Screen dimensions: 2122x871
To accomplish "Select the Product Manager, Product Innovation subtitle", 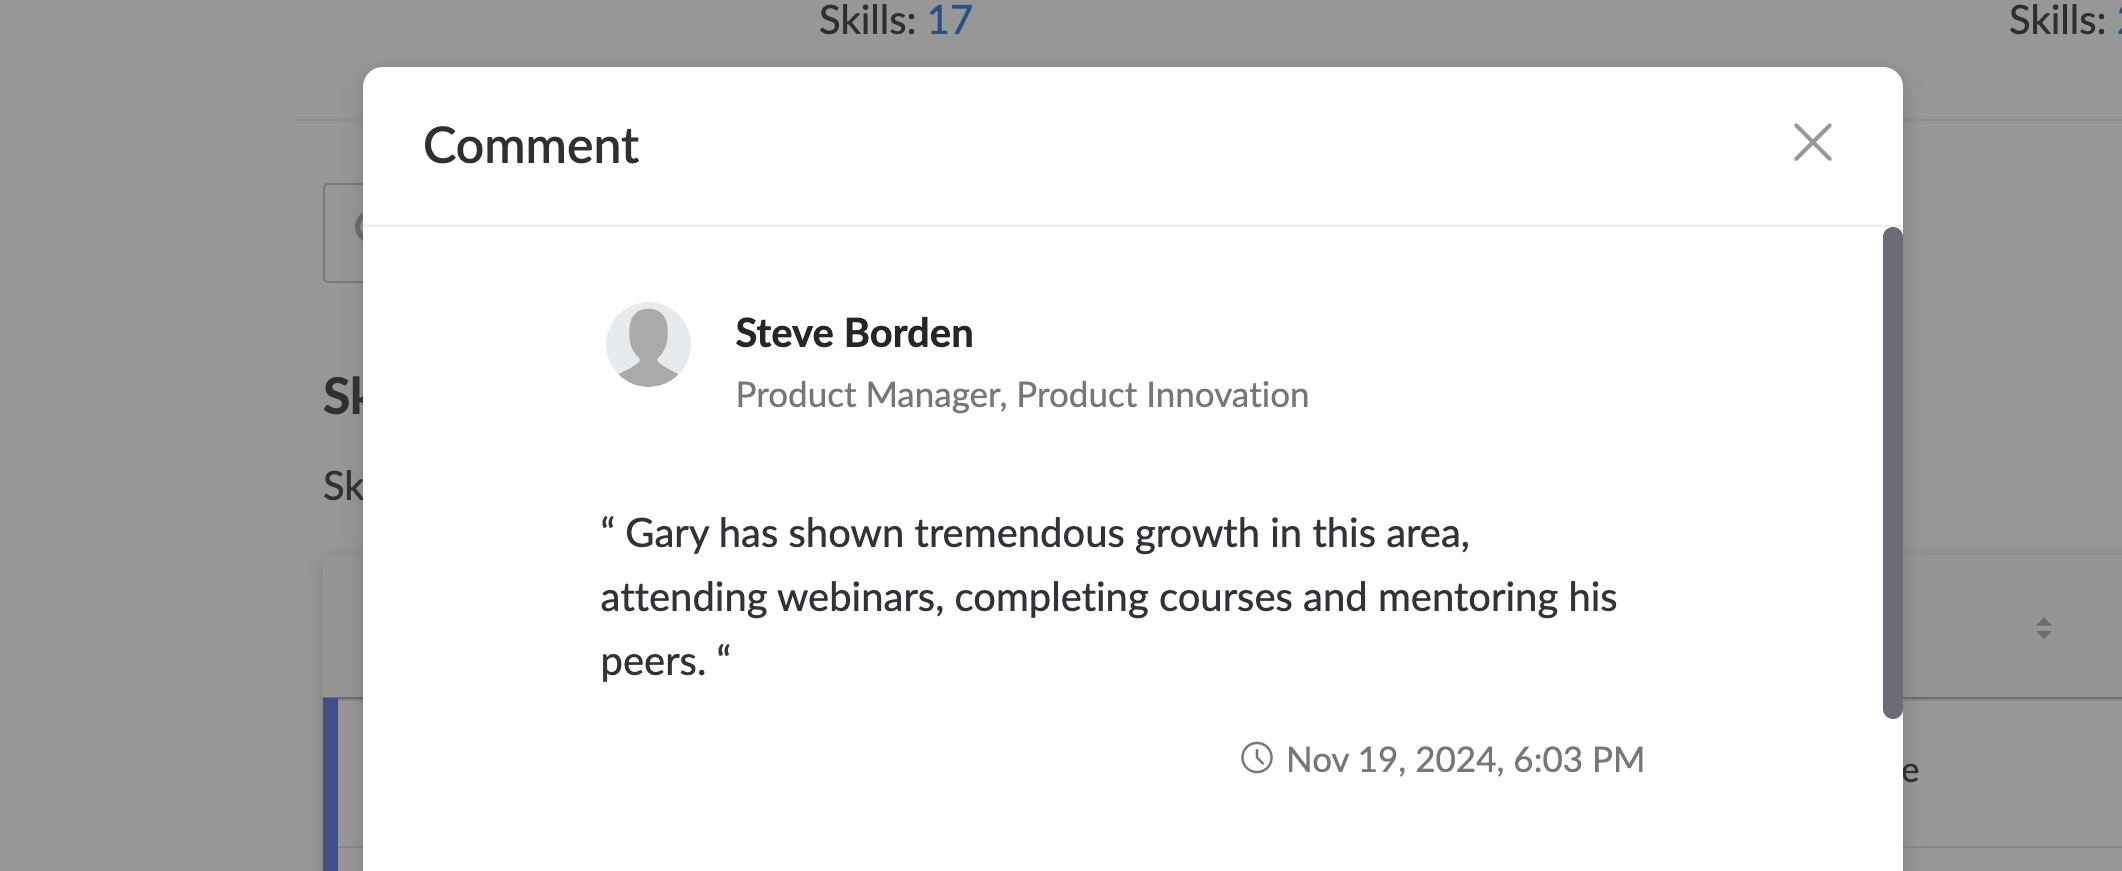I will pyautogui.click(x=1022, y=395).
